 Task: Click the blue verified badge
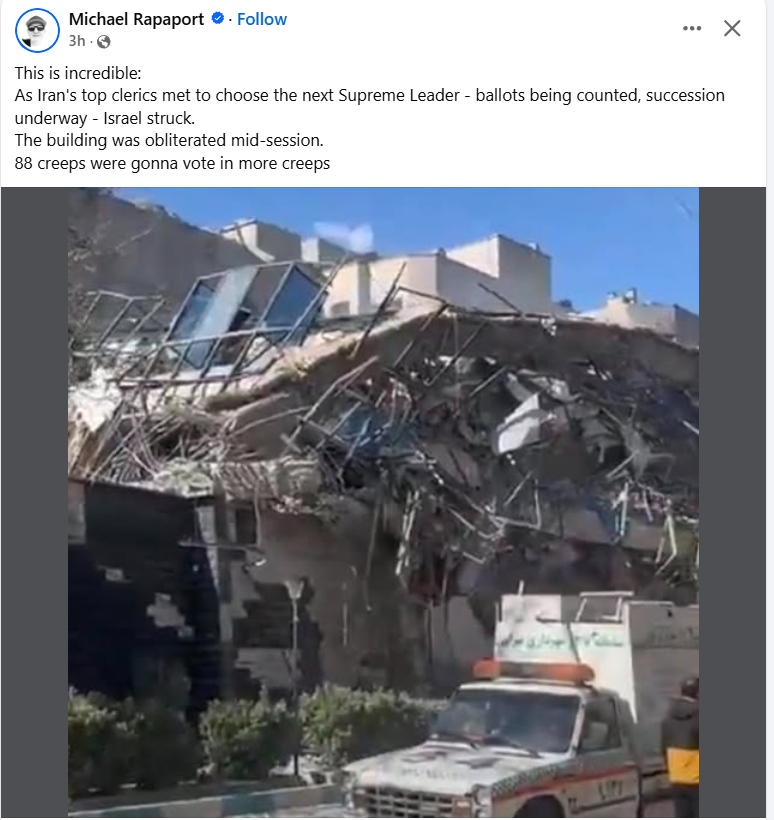pyautogui.click(x=218, y=19)
